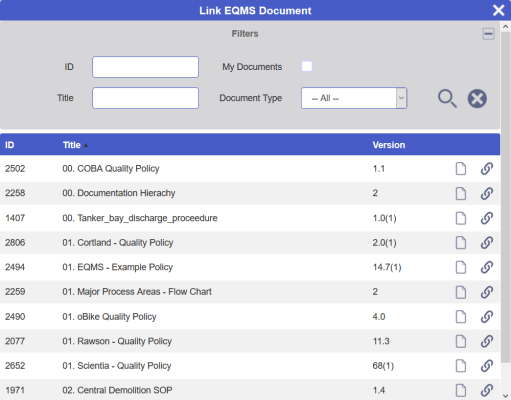511x400 pixels.
Task: View document for Tanker_bay_discharge_proceedure
Action: (x=461, y=218)
